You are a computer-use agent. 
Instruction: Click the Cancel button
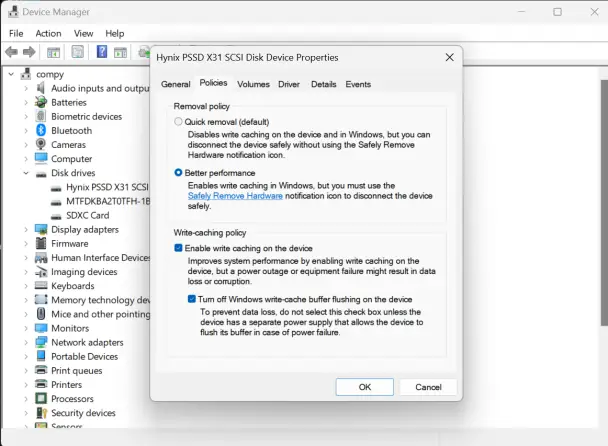click(x=428, y=387)
